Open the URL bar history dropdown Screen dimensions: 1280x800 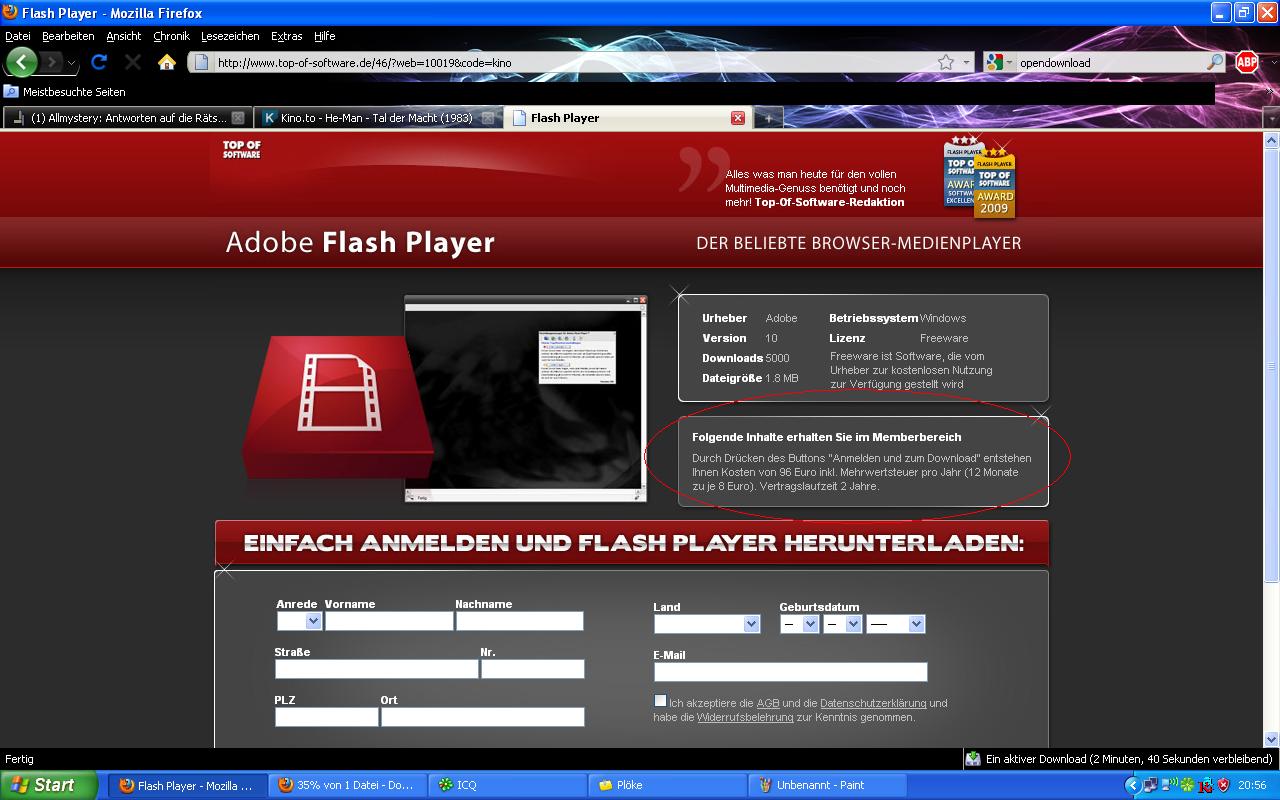pyautogui.click(x=967, y=62)
